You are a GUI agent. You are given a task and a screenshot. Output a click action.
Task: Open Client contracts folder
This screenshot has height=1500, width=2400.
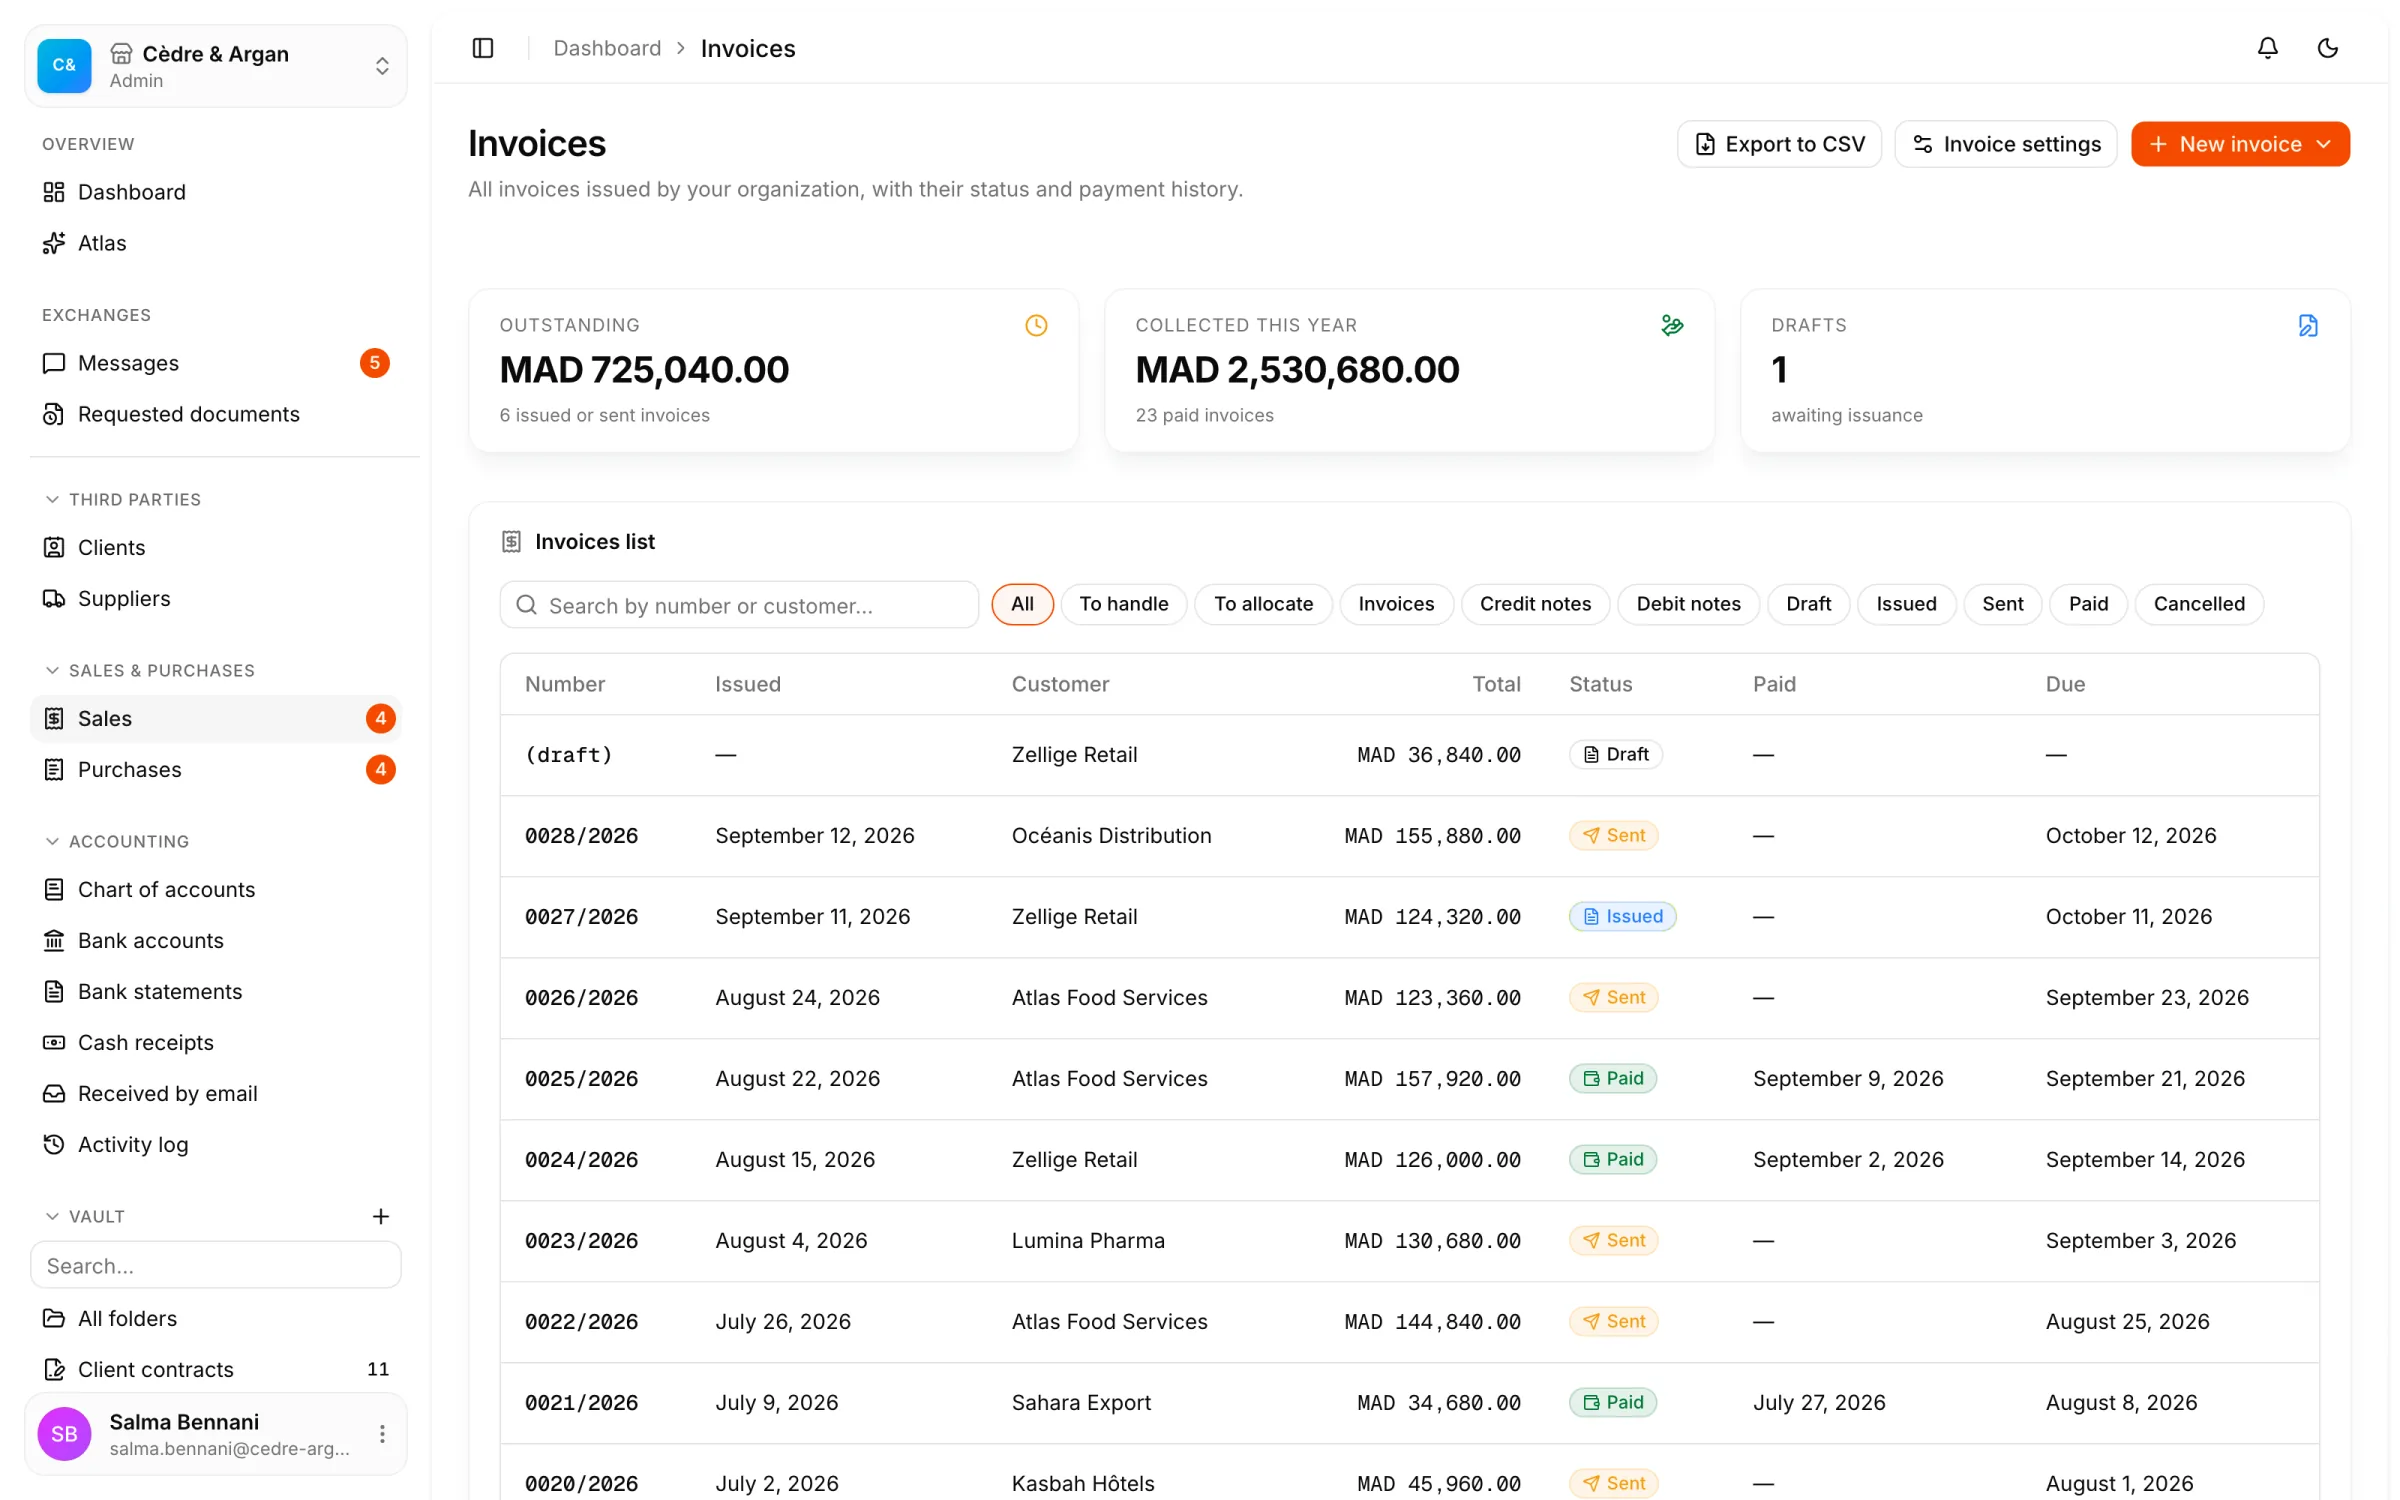coord(216,1369)
